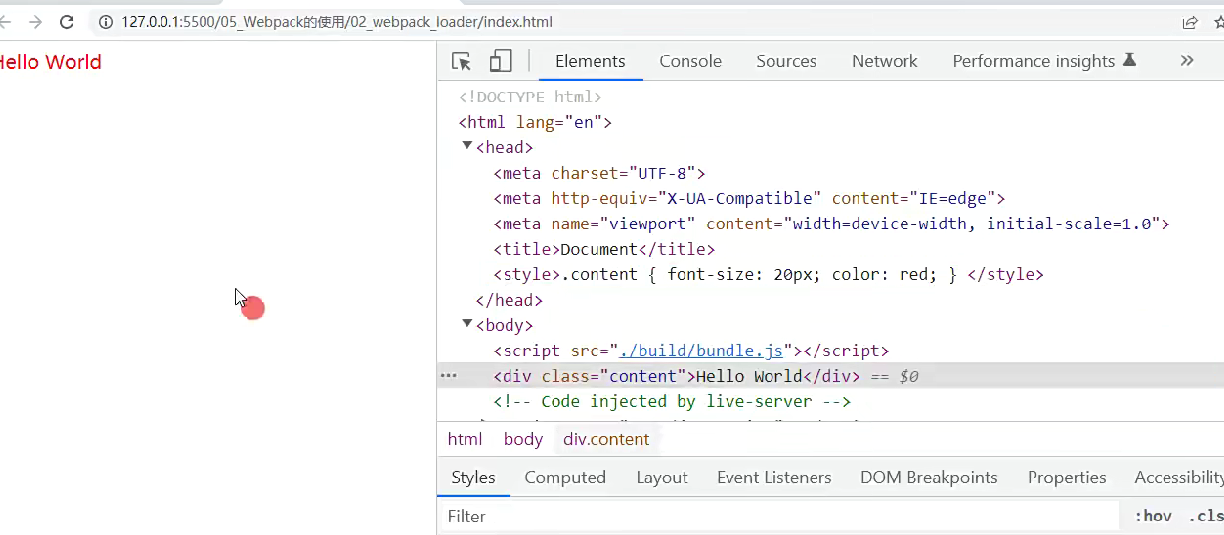Open the ./build/bundle.js script link
Screen dimensions: 1224x535
click(x=701, y=351)
